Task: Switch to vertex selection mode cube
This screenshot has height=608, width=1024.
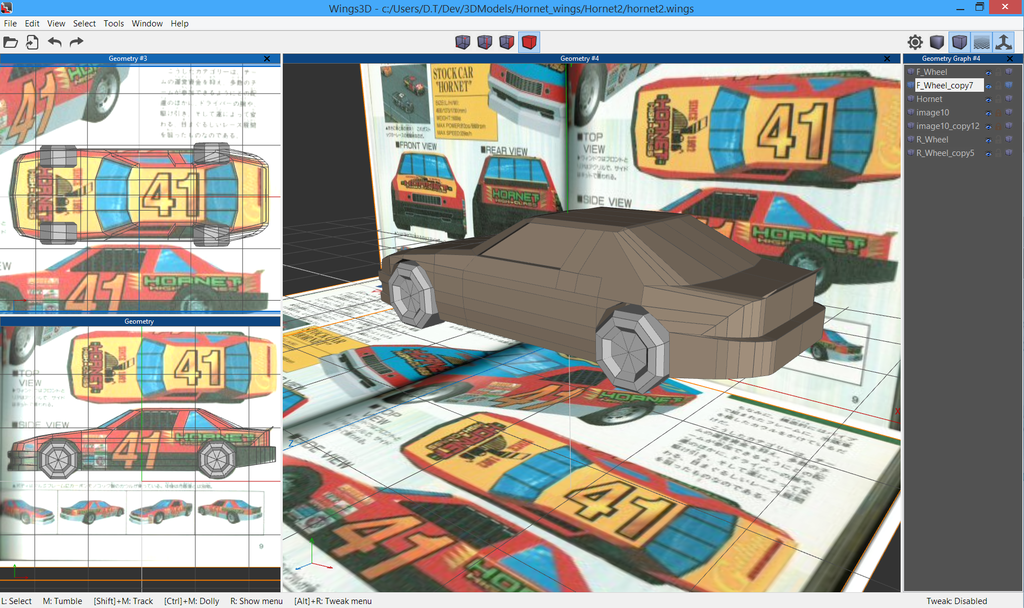Action: tap(462, 42)
